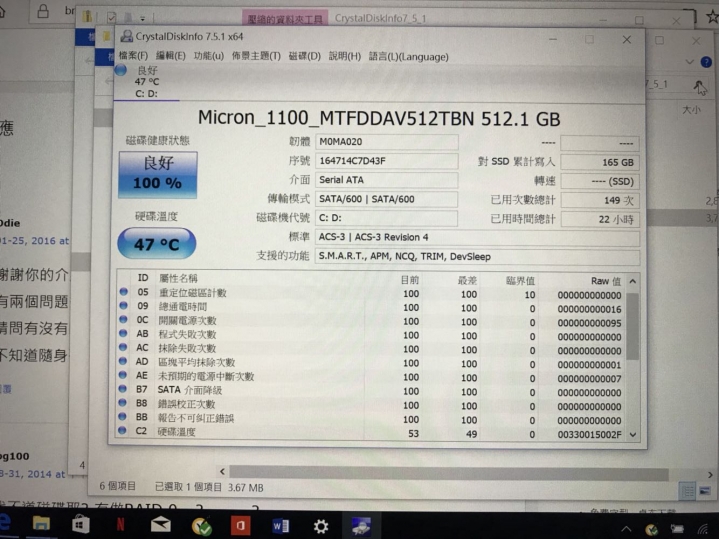Open the Mail app taskbar icon
The height and width of the screenshot is (539, 720).
click(161, 525)
